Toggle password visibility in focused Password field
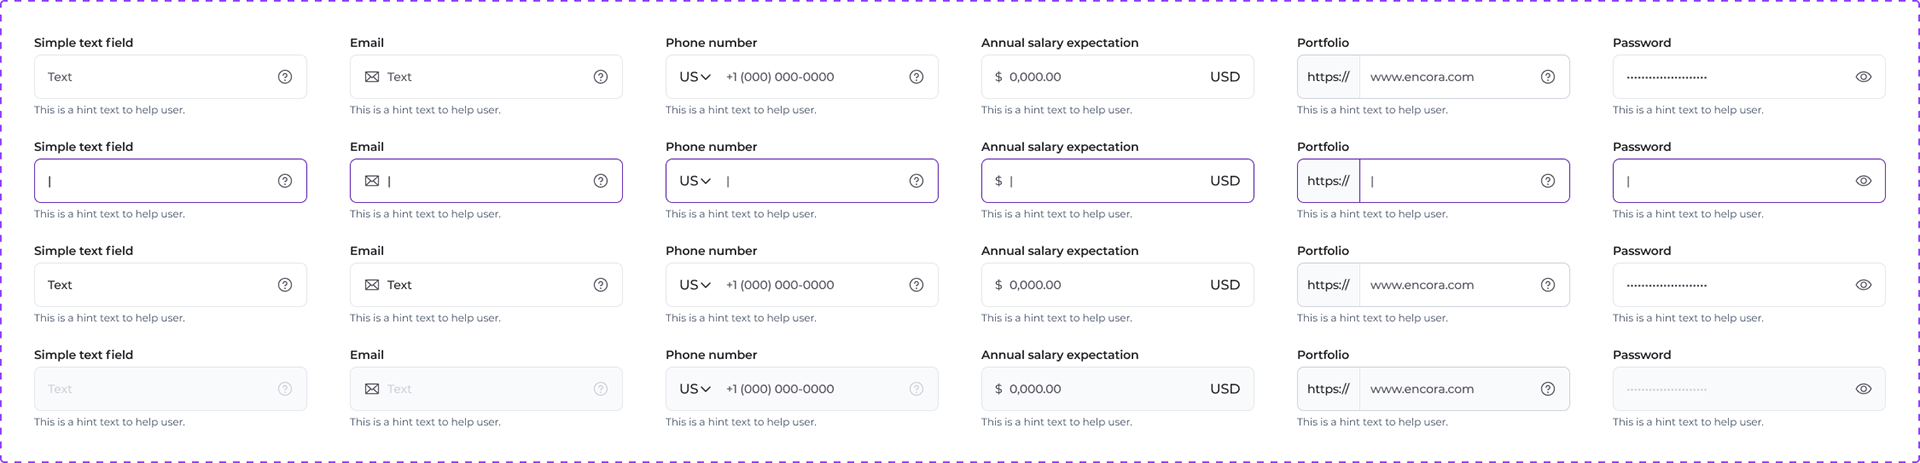Viewport: 1920px width, 463px height. [1864, 181]
